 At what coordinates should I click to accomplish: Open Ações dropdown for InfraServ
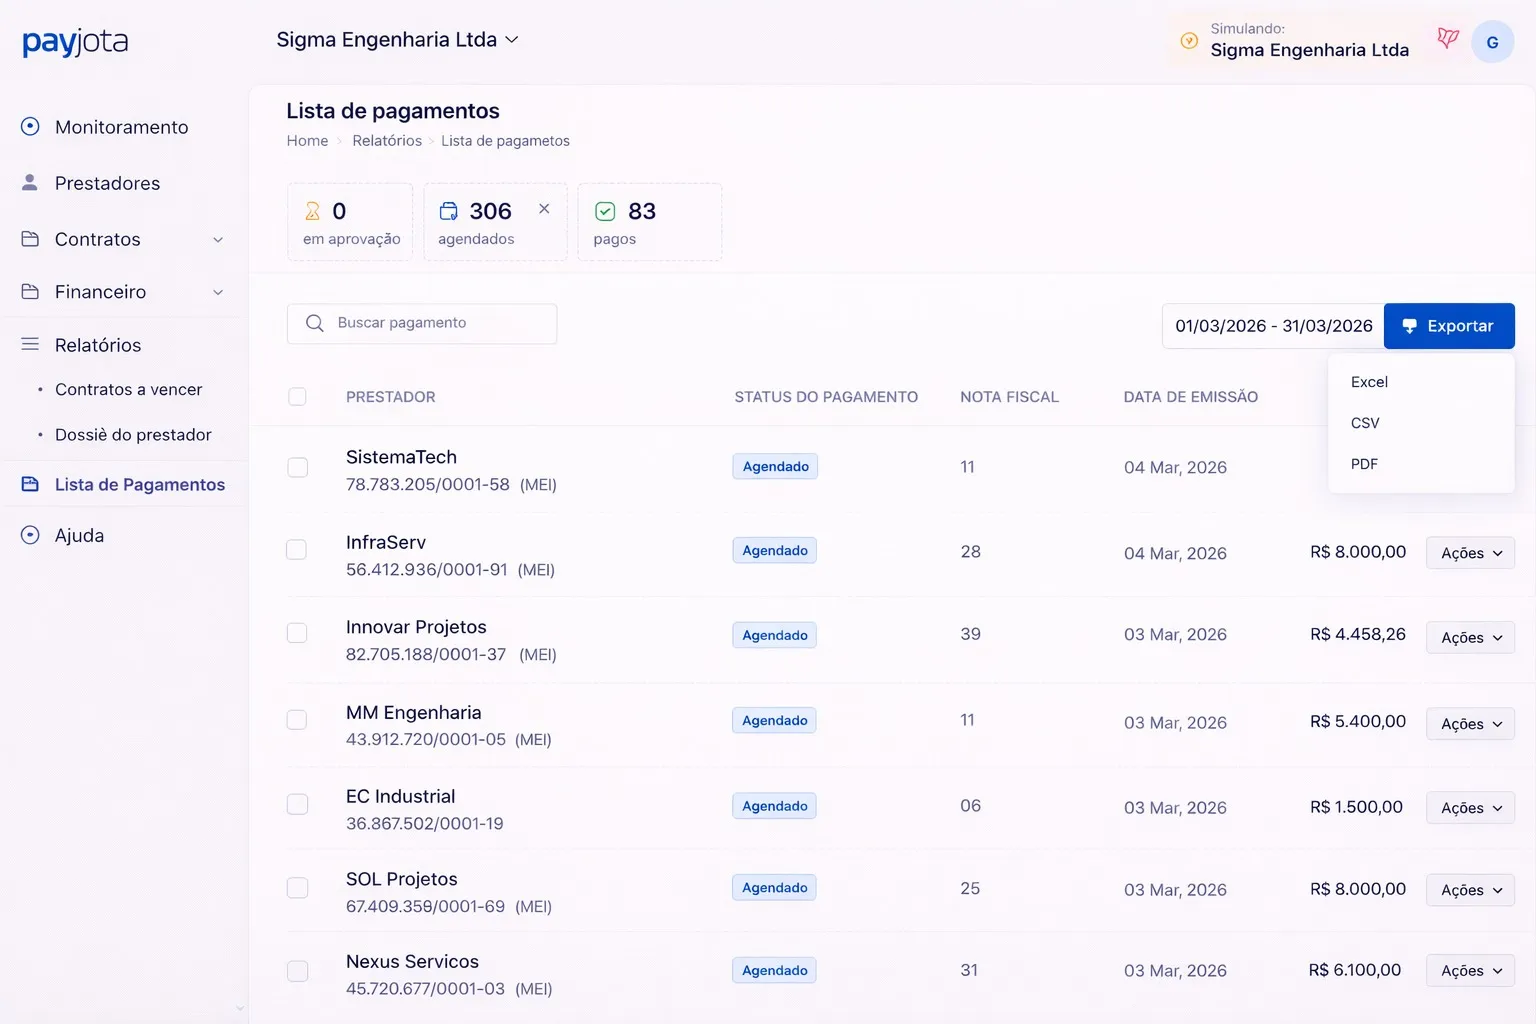pyautogui.click(x=1470, y=553)
